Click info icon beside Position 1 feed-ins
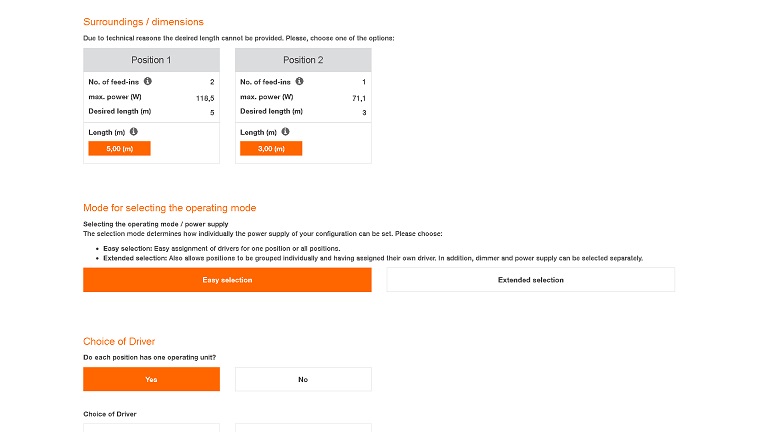 148,81
